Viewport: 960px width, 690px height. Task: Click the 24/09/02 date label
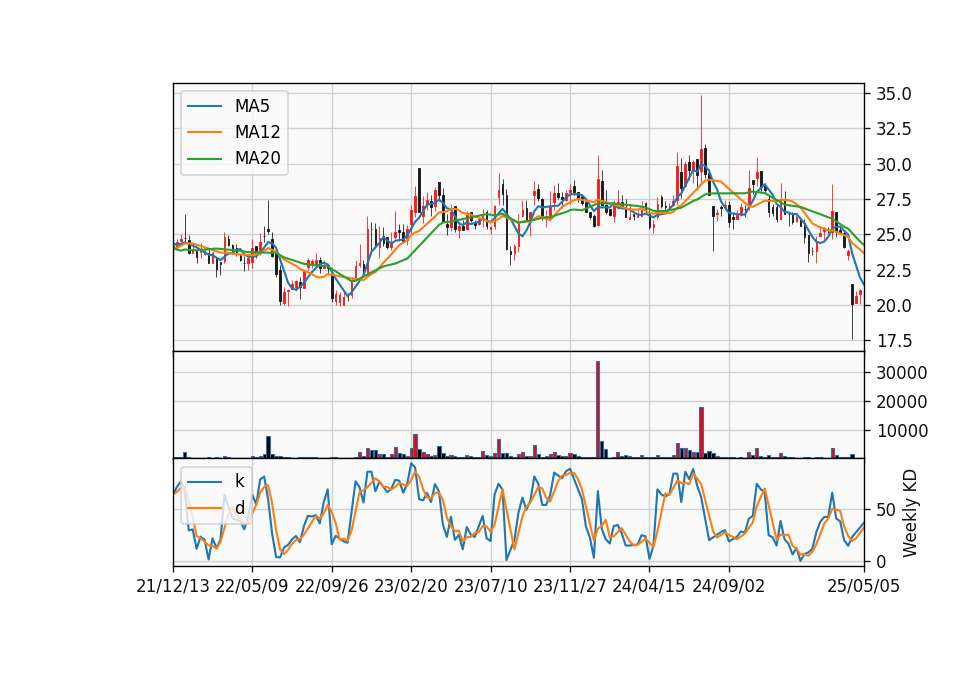pyautogui.click(x=729, y=586)
